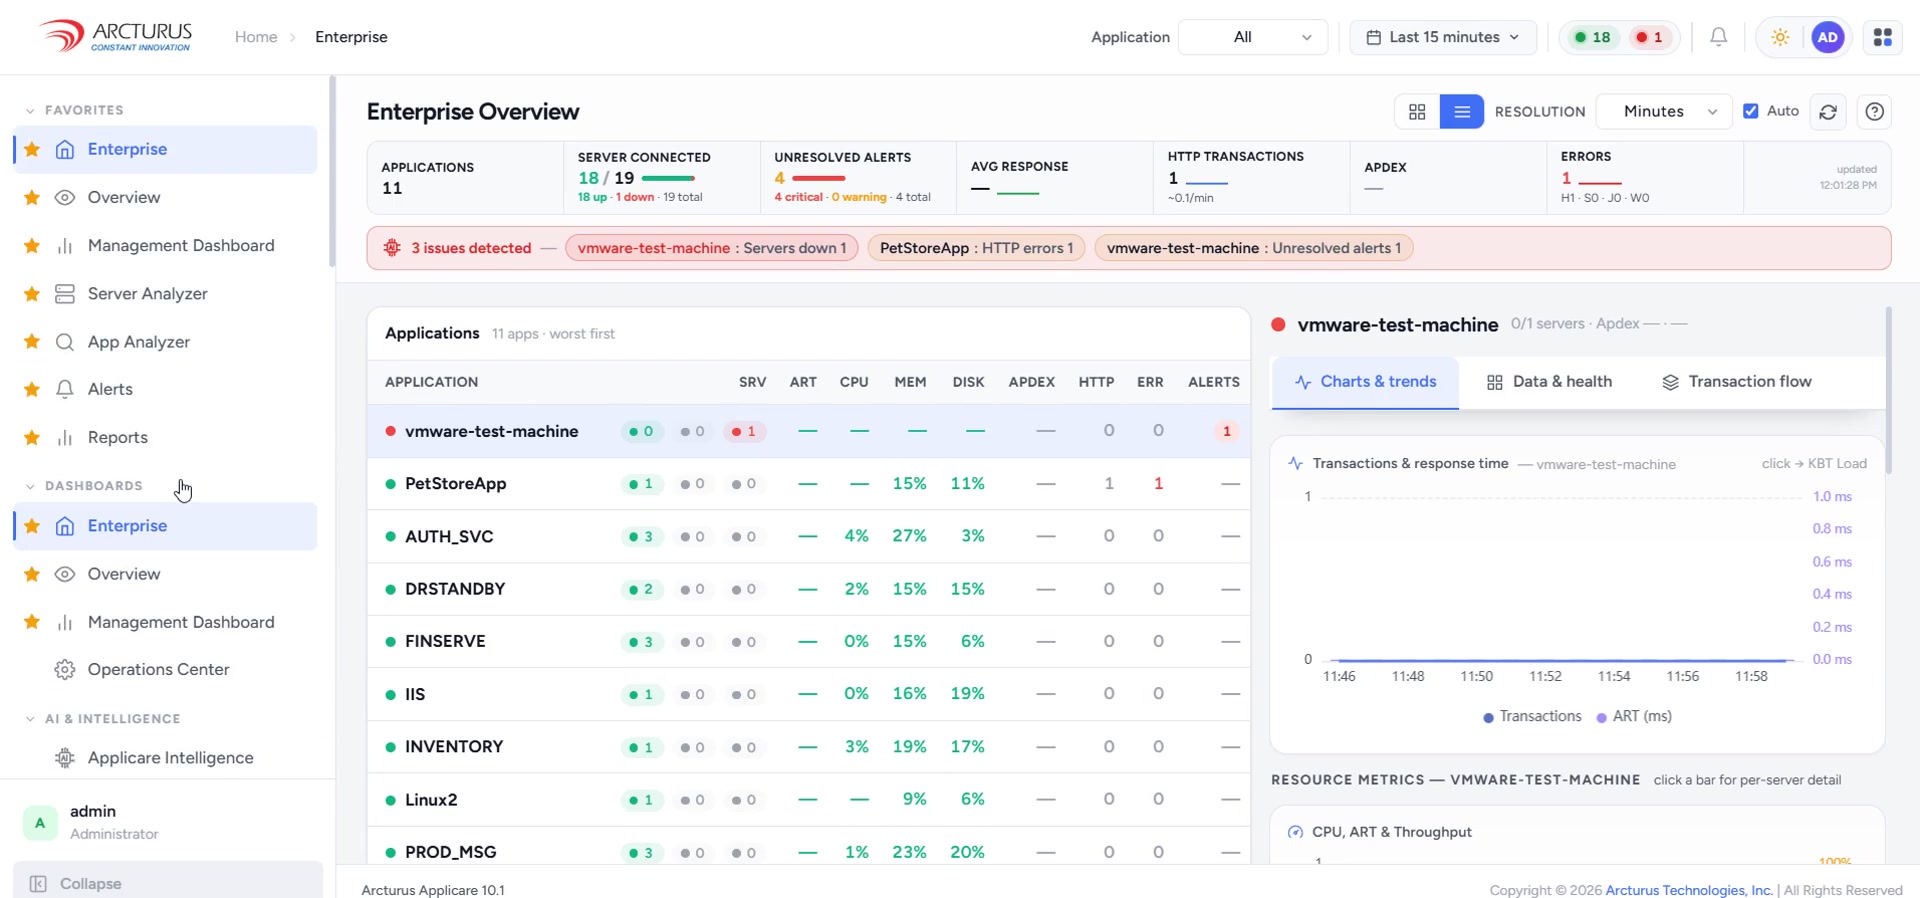1920x898 pixels.
Task: Open the AD user avatar menu
Action: tap(1828, 37)
